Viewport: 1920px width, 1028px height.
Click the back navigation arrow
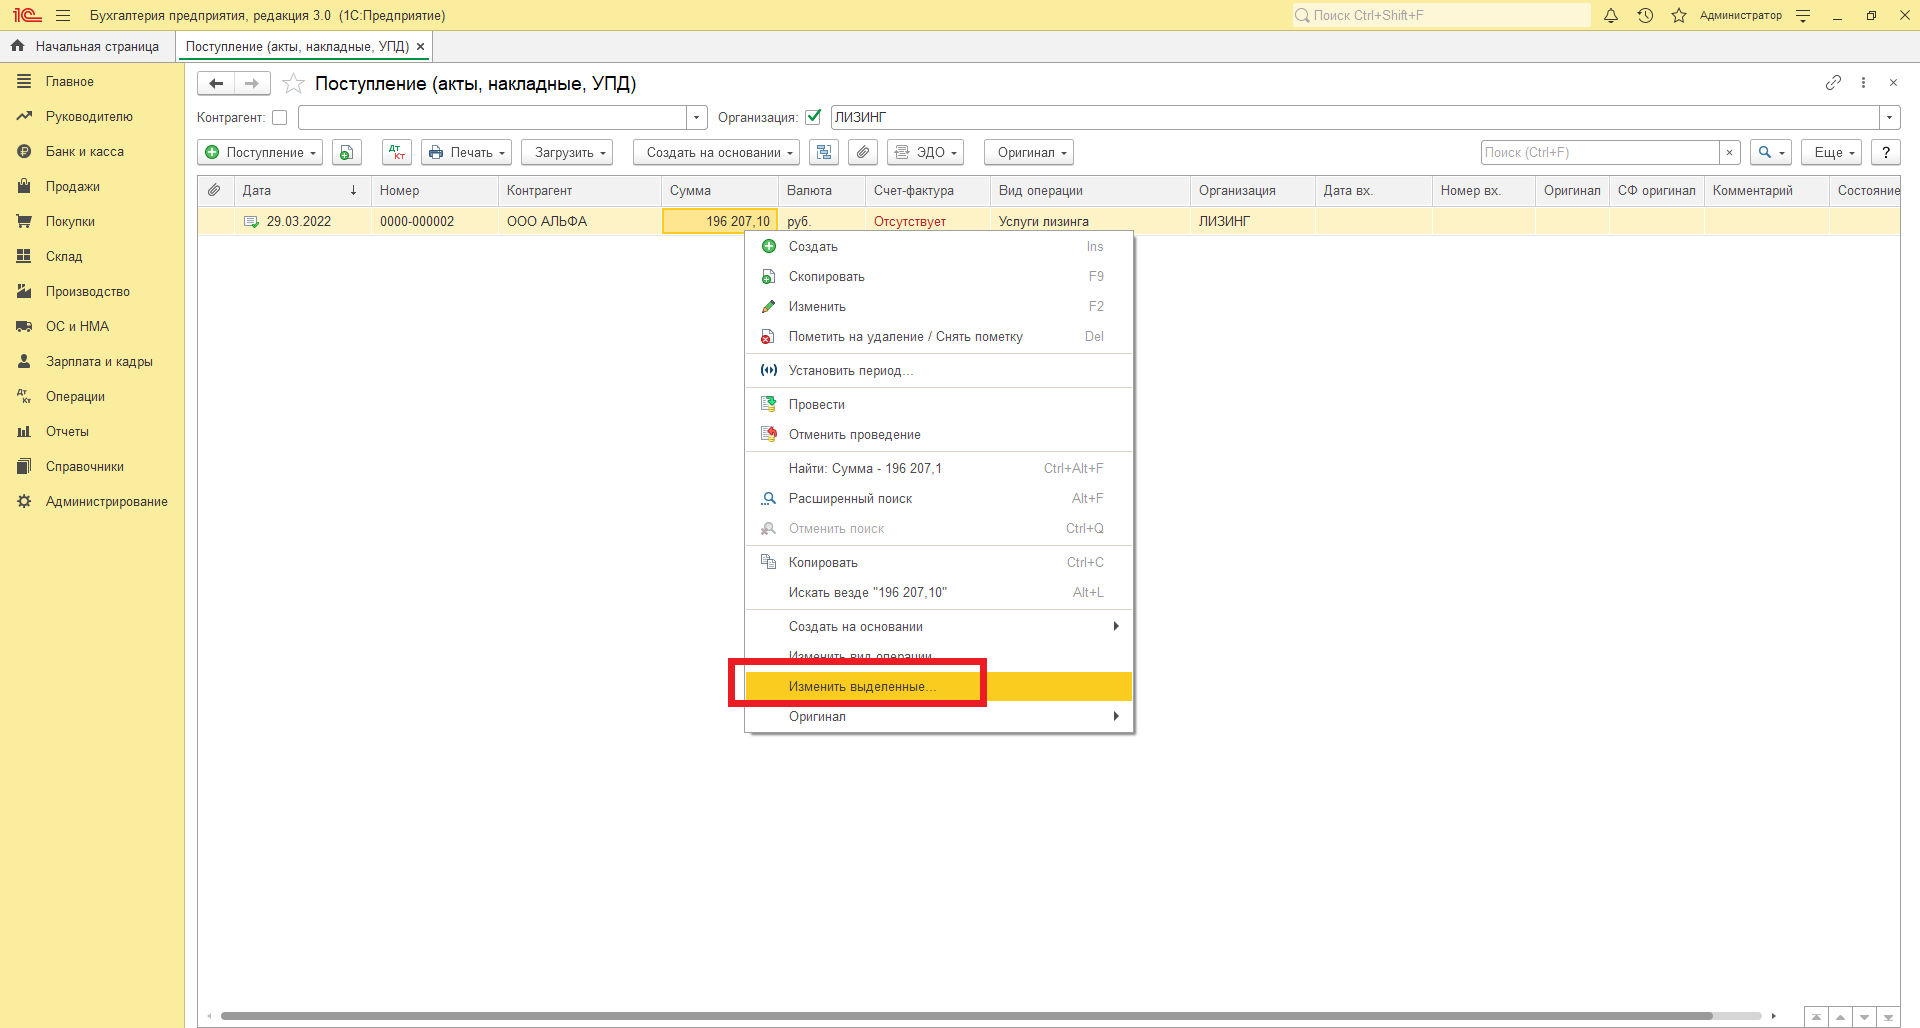click(216, 84)
